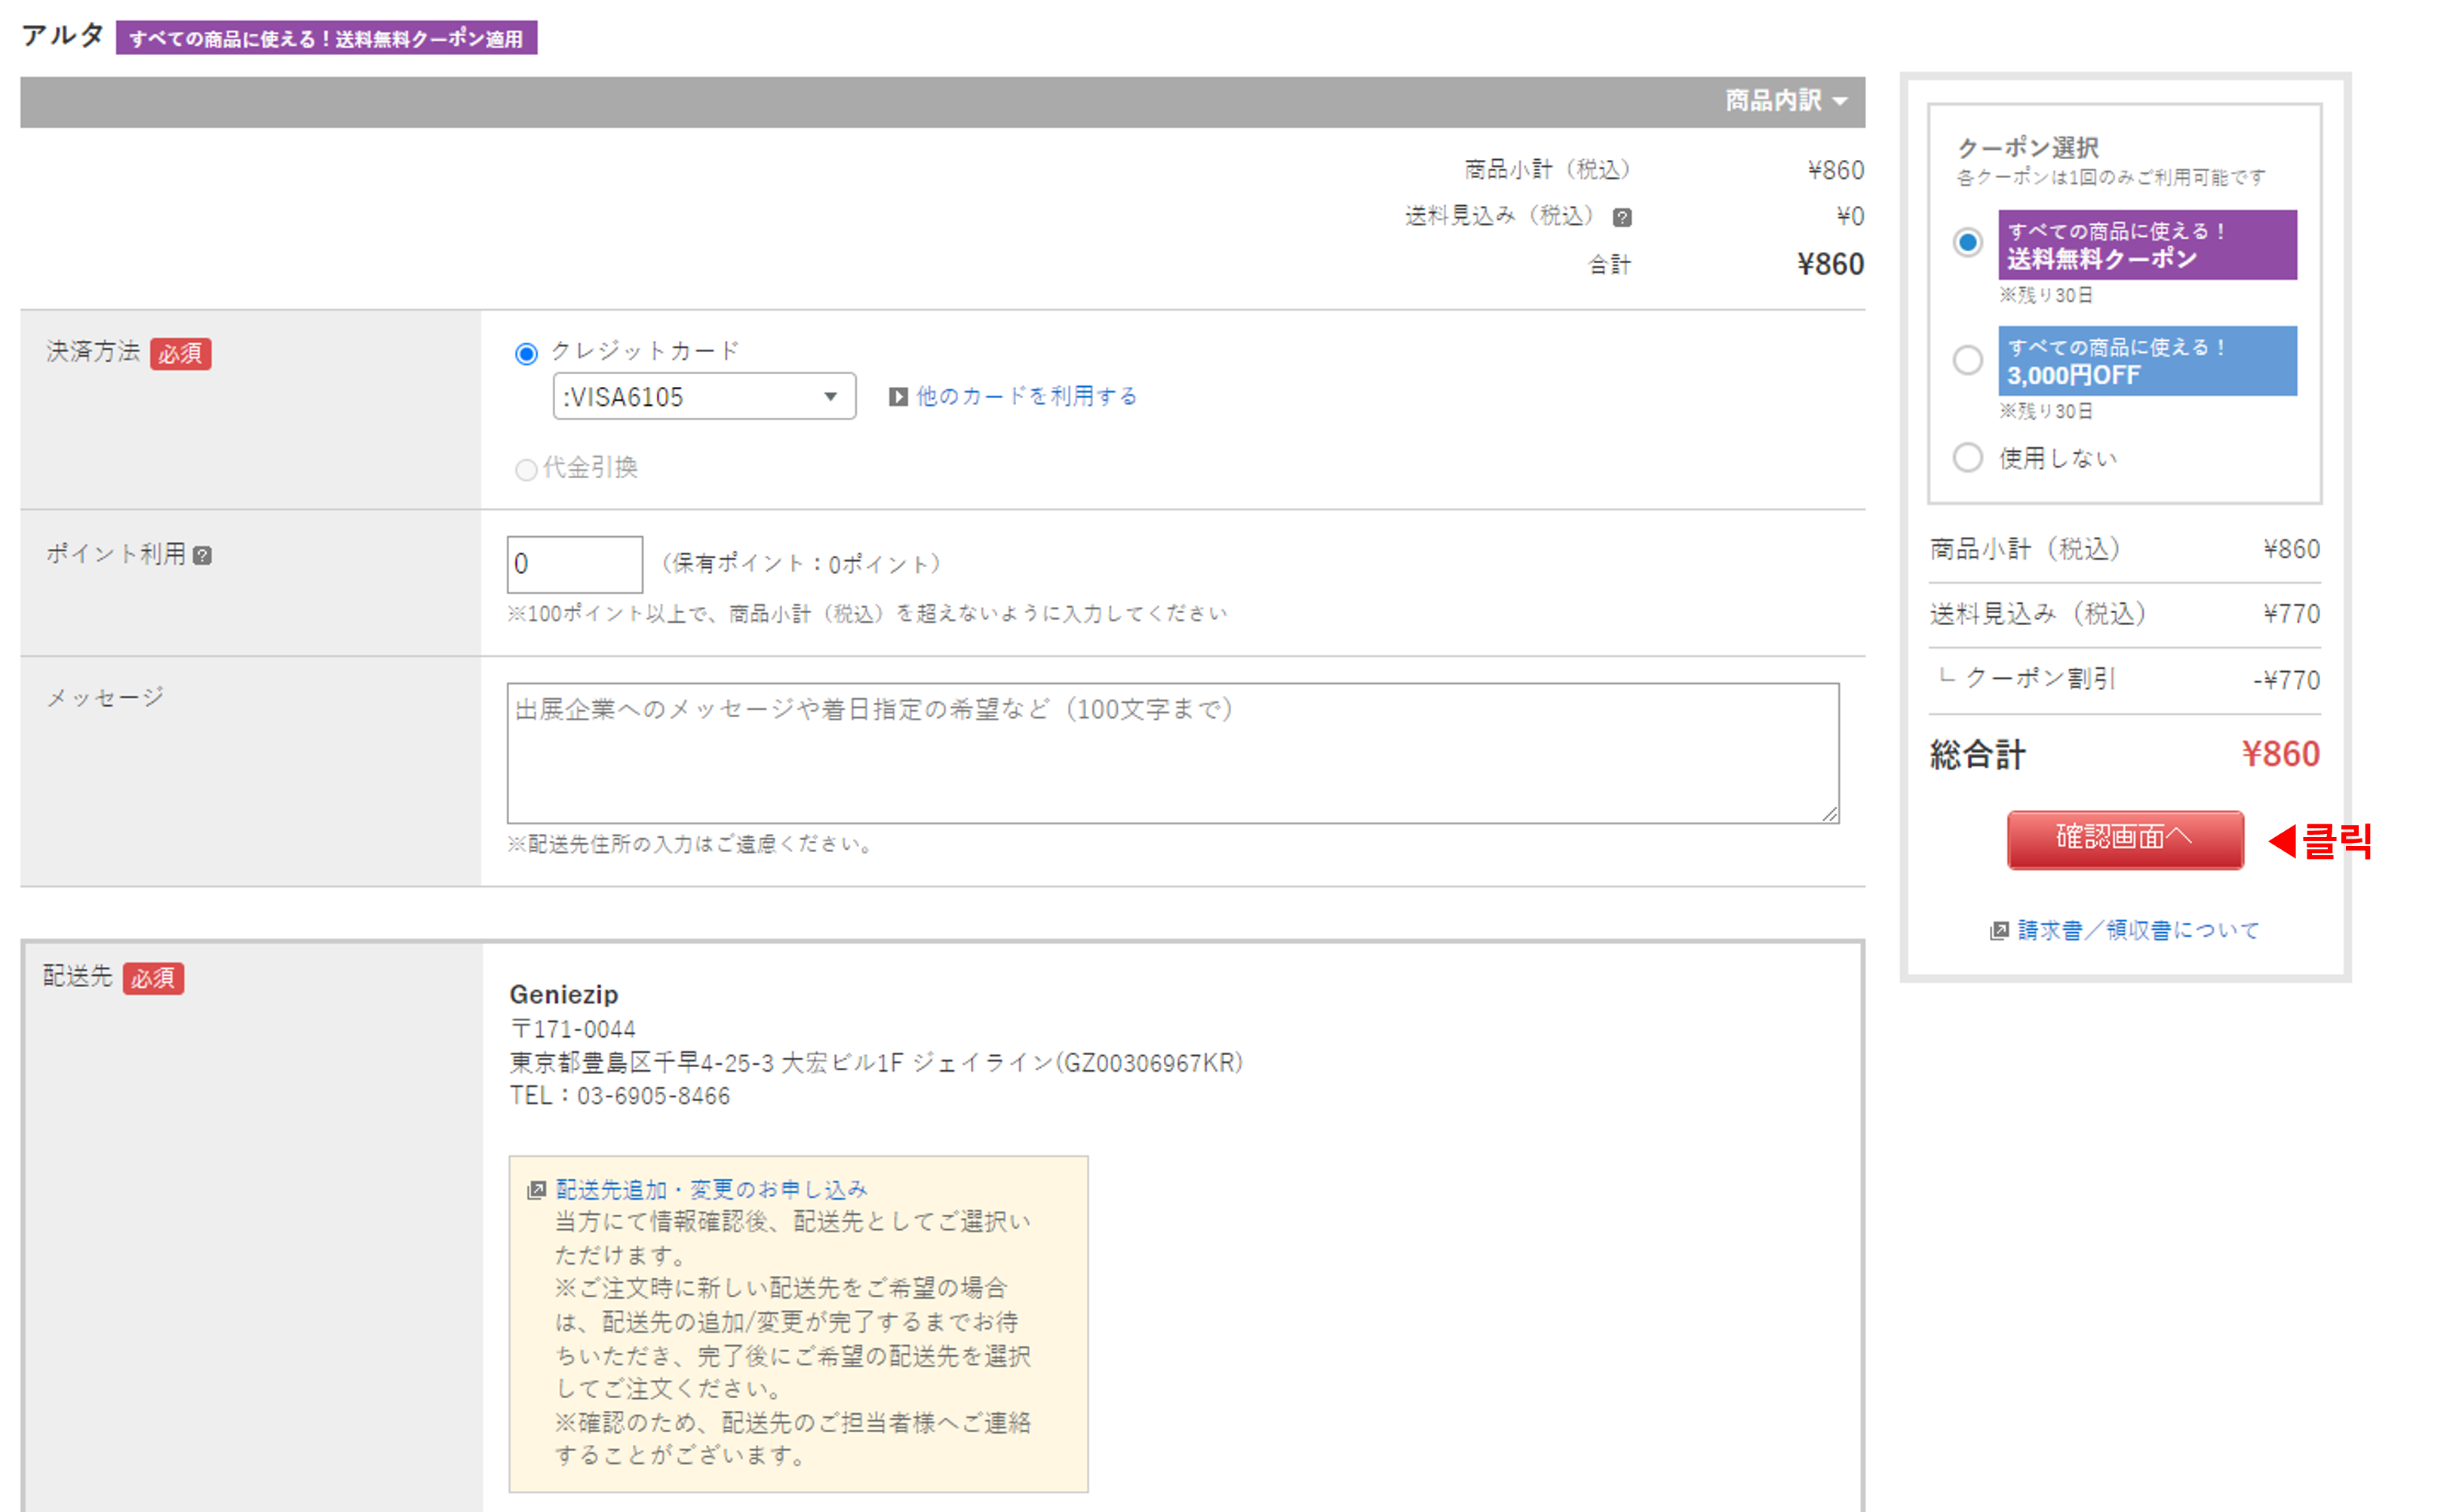Click help icon beside 送料見込み label
This screenshot has height=1512, width=2453.
tap(1622, 217)
